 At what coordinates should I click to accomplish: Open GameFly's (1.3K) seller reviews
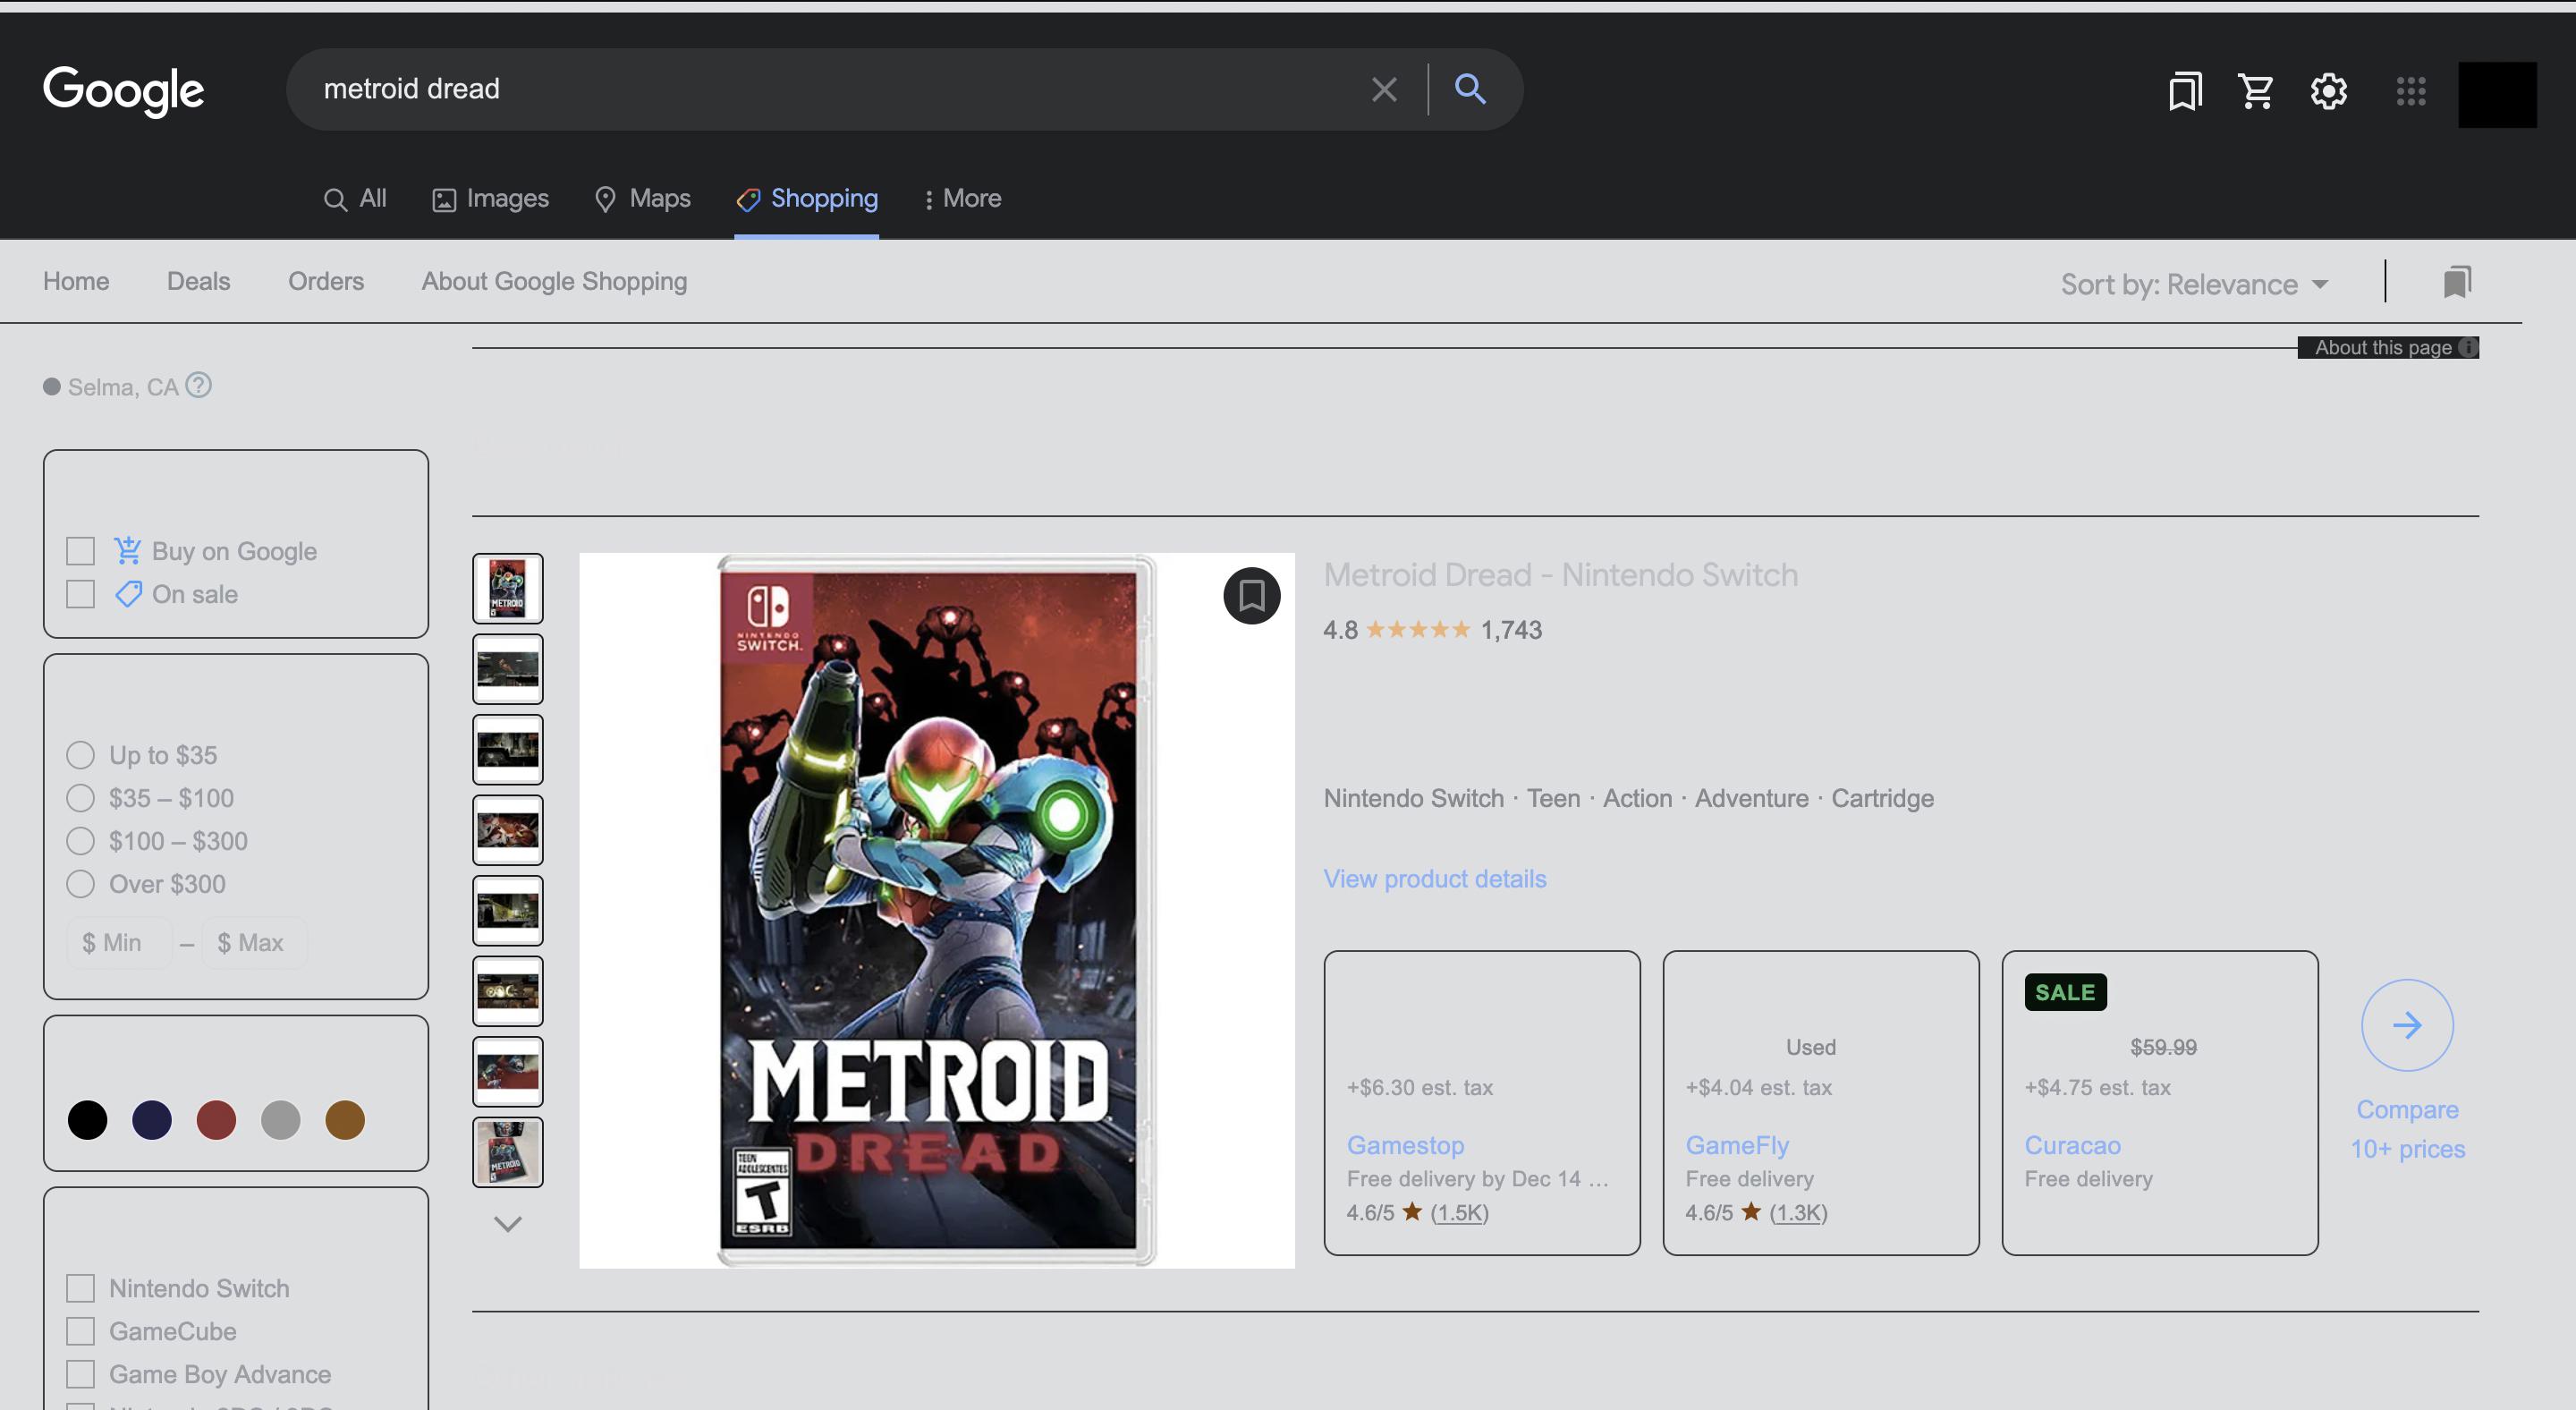point(1798,1212)
